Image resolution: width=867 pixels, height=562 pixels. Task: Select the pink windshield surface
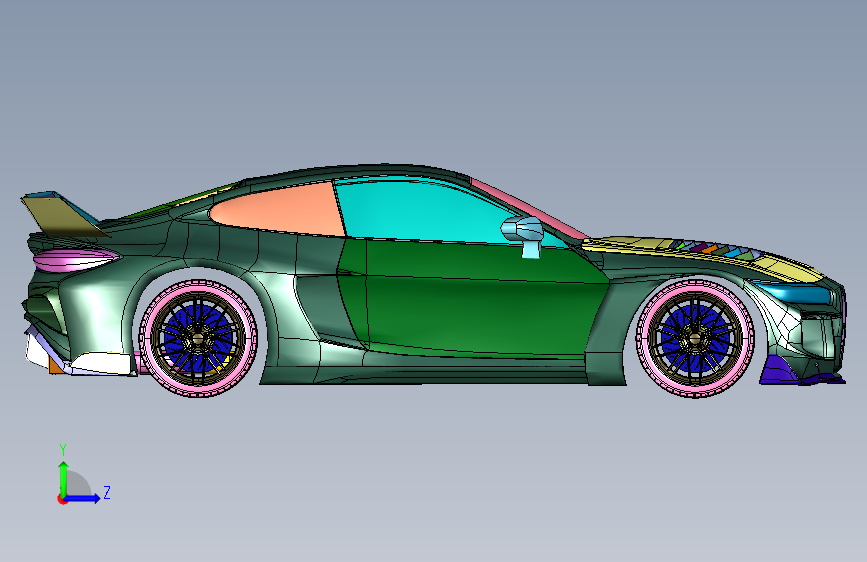528,207
